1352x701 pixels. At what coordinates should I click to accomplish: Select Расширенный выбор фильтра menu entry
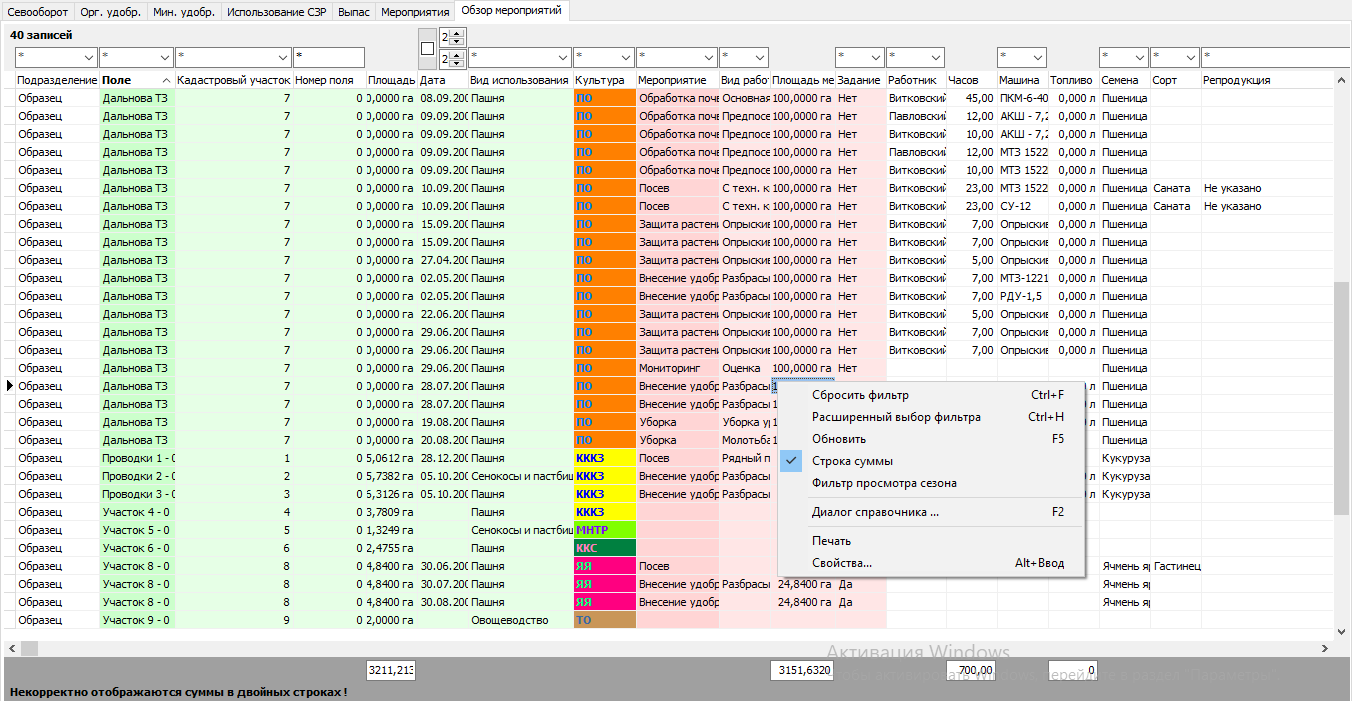point(931,417)
